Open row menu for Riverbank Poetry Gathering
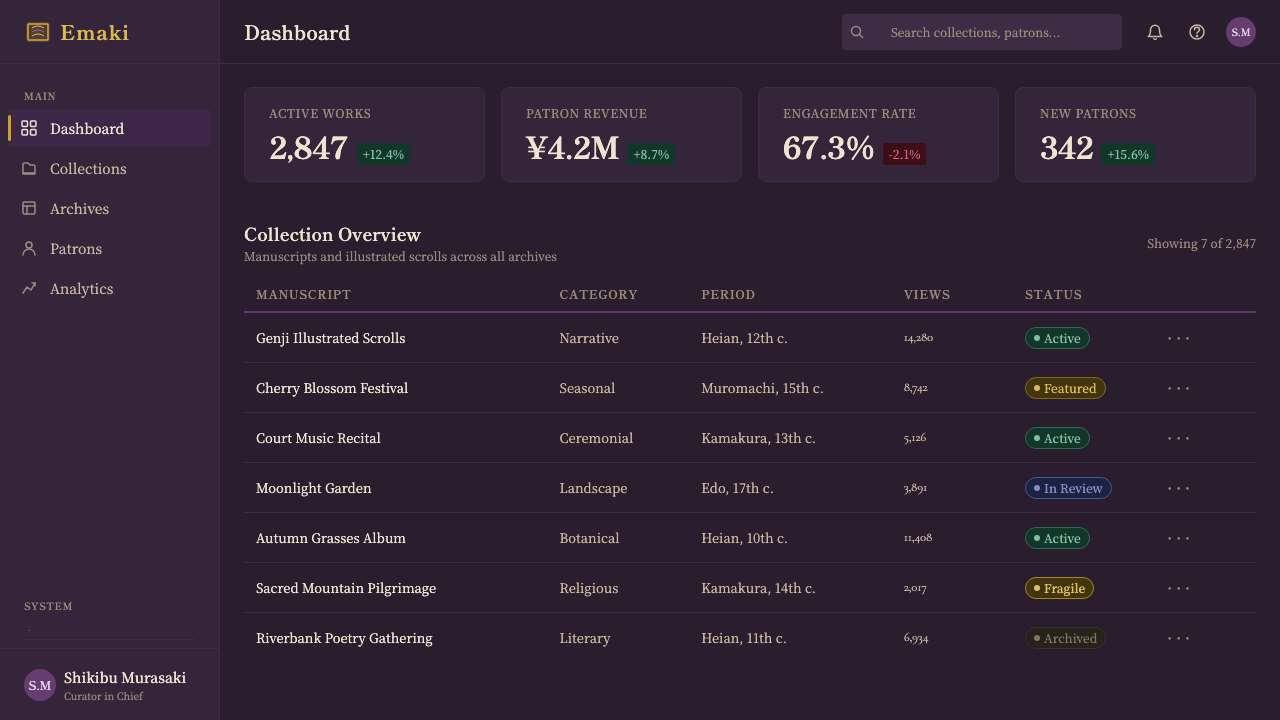 click(1179, 638)
